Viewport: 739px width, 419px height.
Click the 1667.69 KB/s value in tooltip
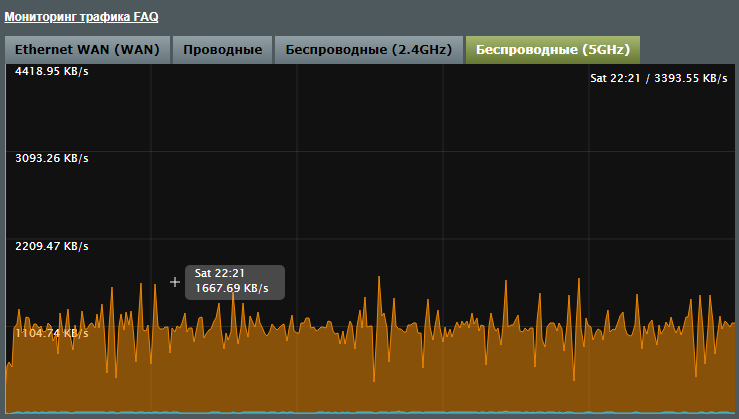click(x=232, y=289)
